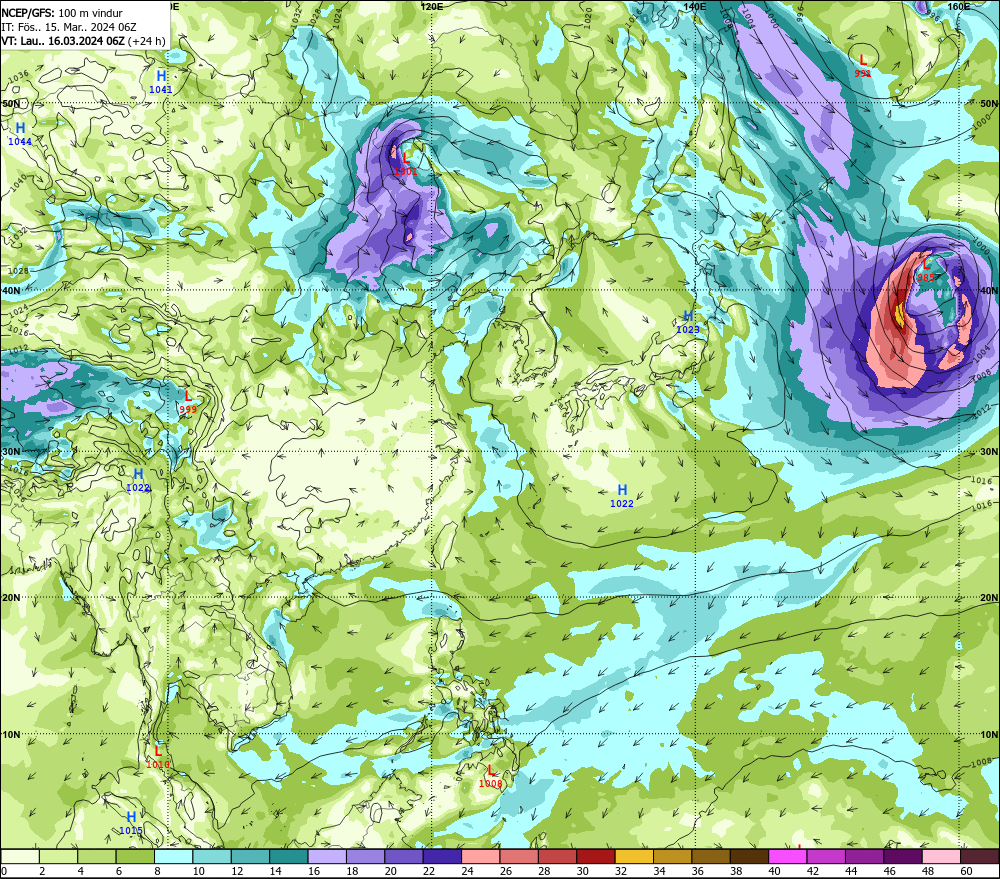
Task: Click the teal 14–16 legend swatch
Action: click(289, 856)
